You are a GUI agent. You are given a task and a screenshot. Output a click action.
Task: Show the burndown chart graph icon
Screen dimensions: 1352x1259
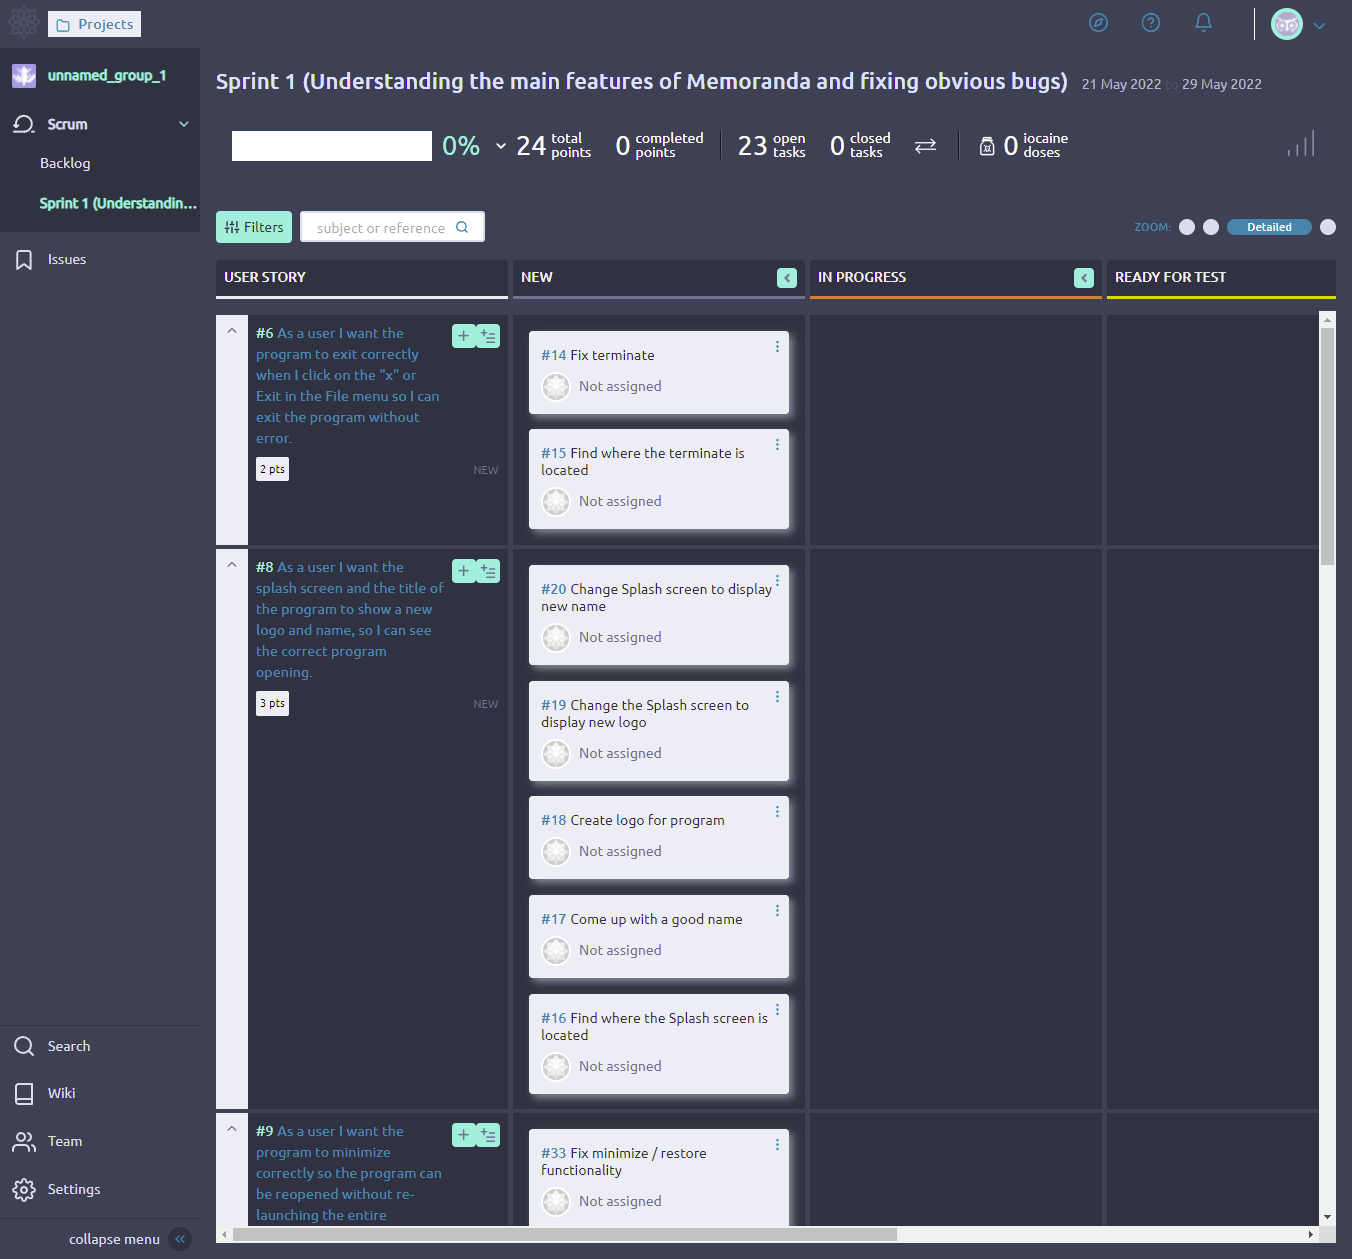coord(1301,144)
